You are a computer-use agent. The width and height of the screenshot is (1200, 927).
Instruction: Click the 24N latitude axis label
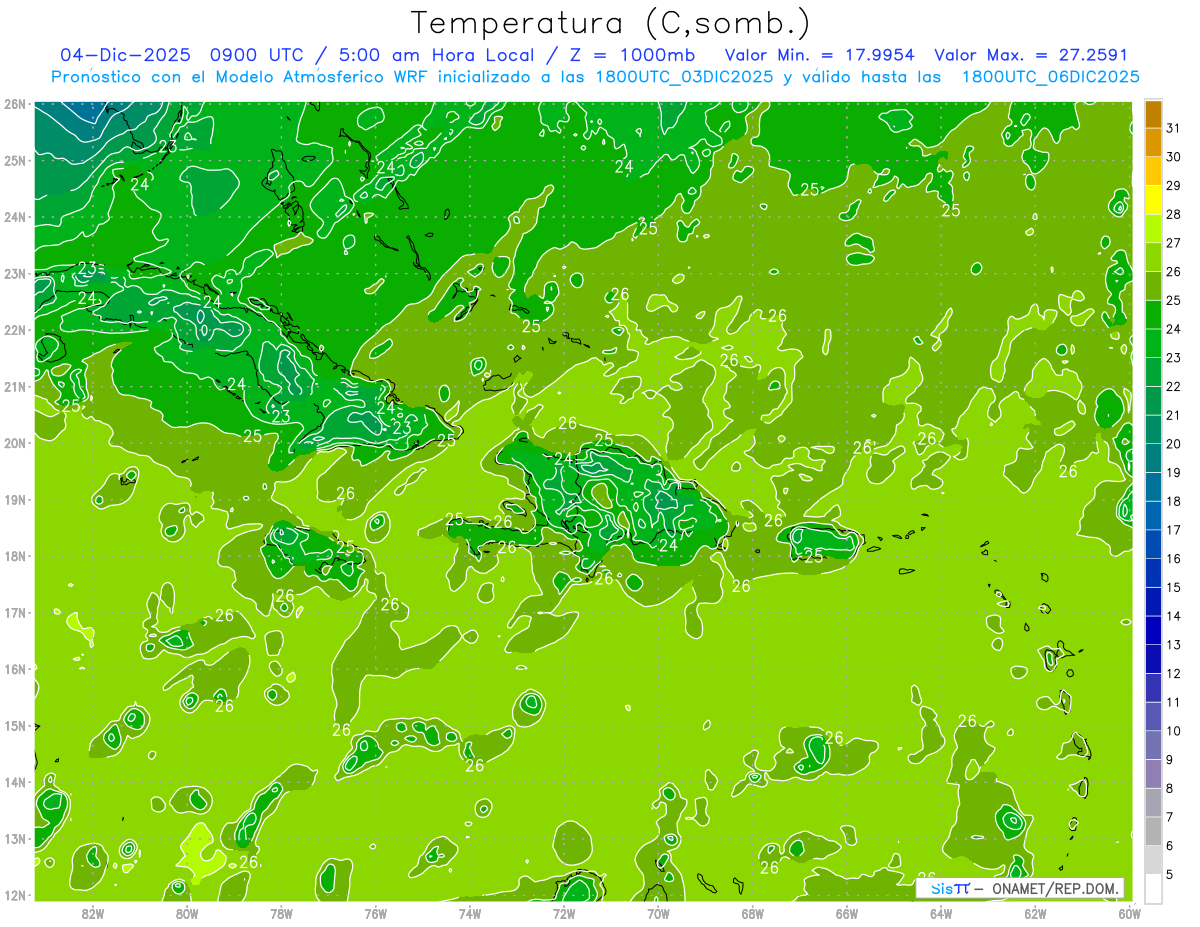coord(14,217)
